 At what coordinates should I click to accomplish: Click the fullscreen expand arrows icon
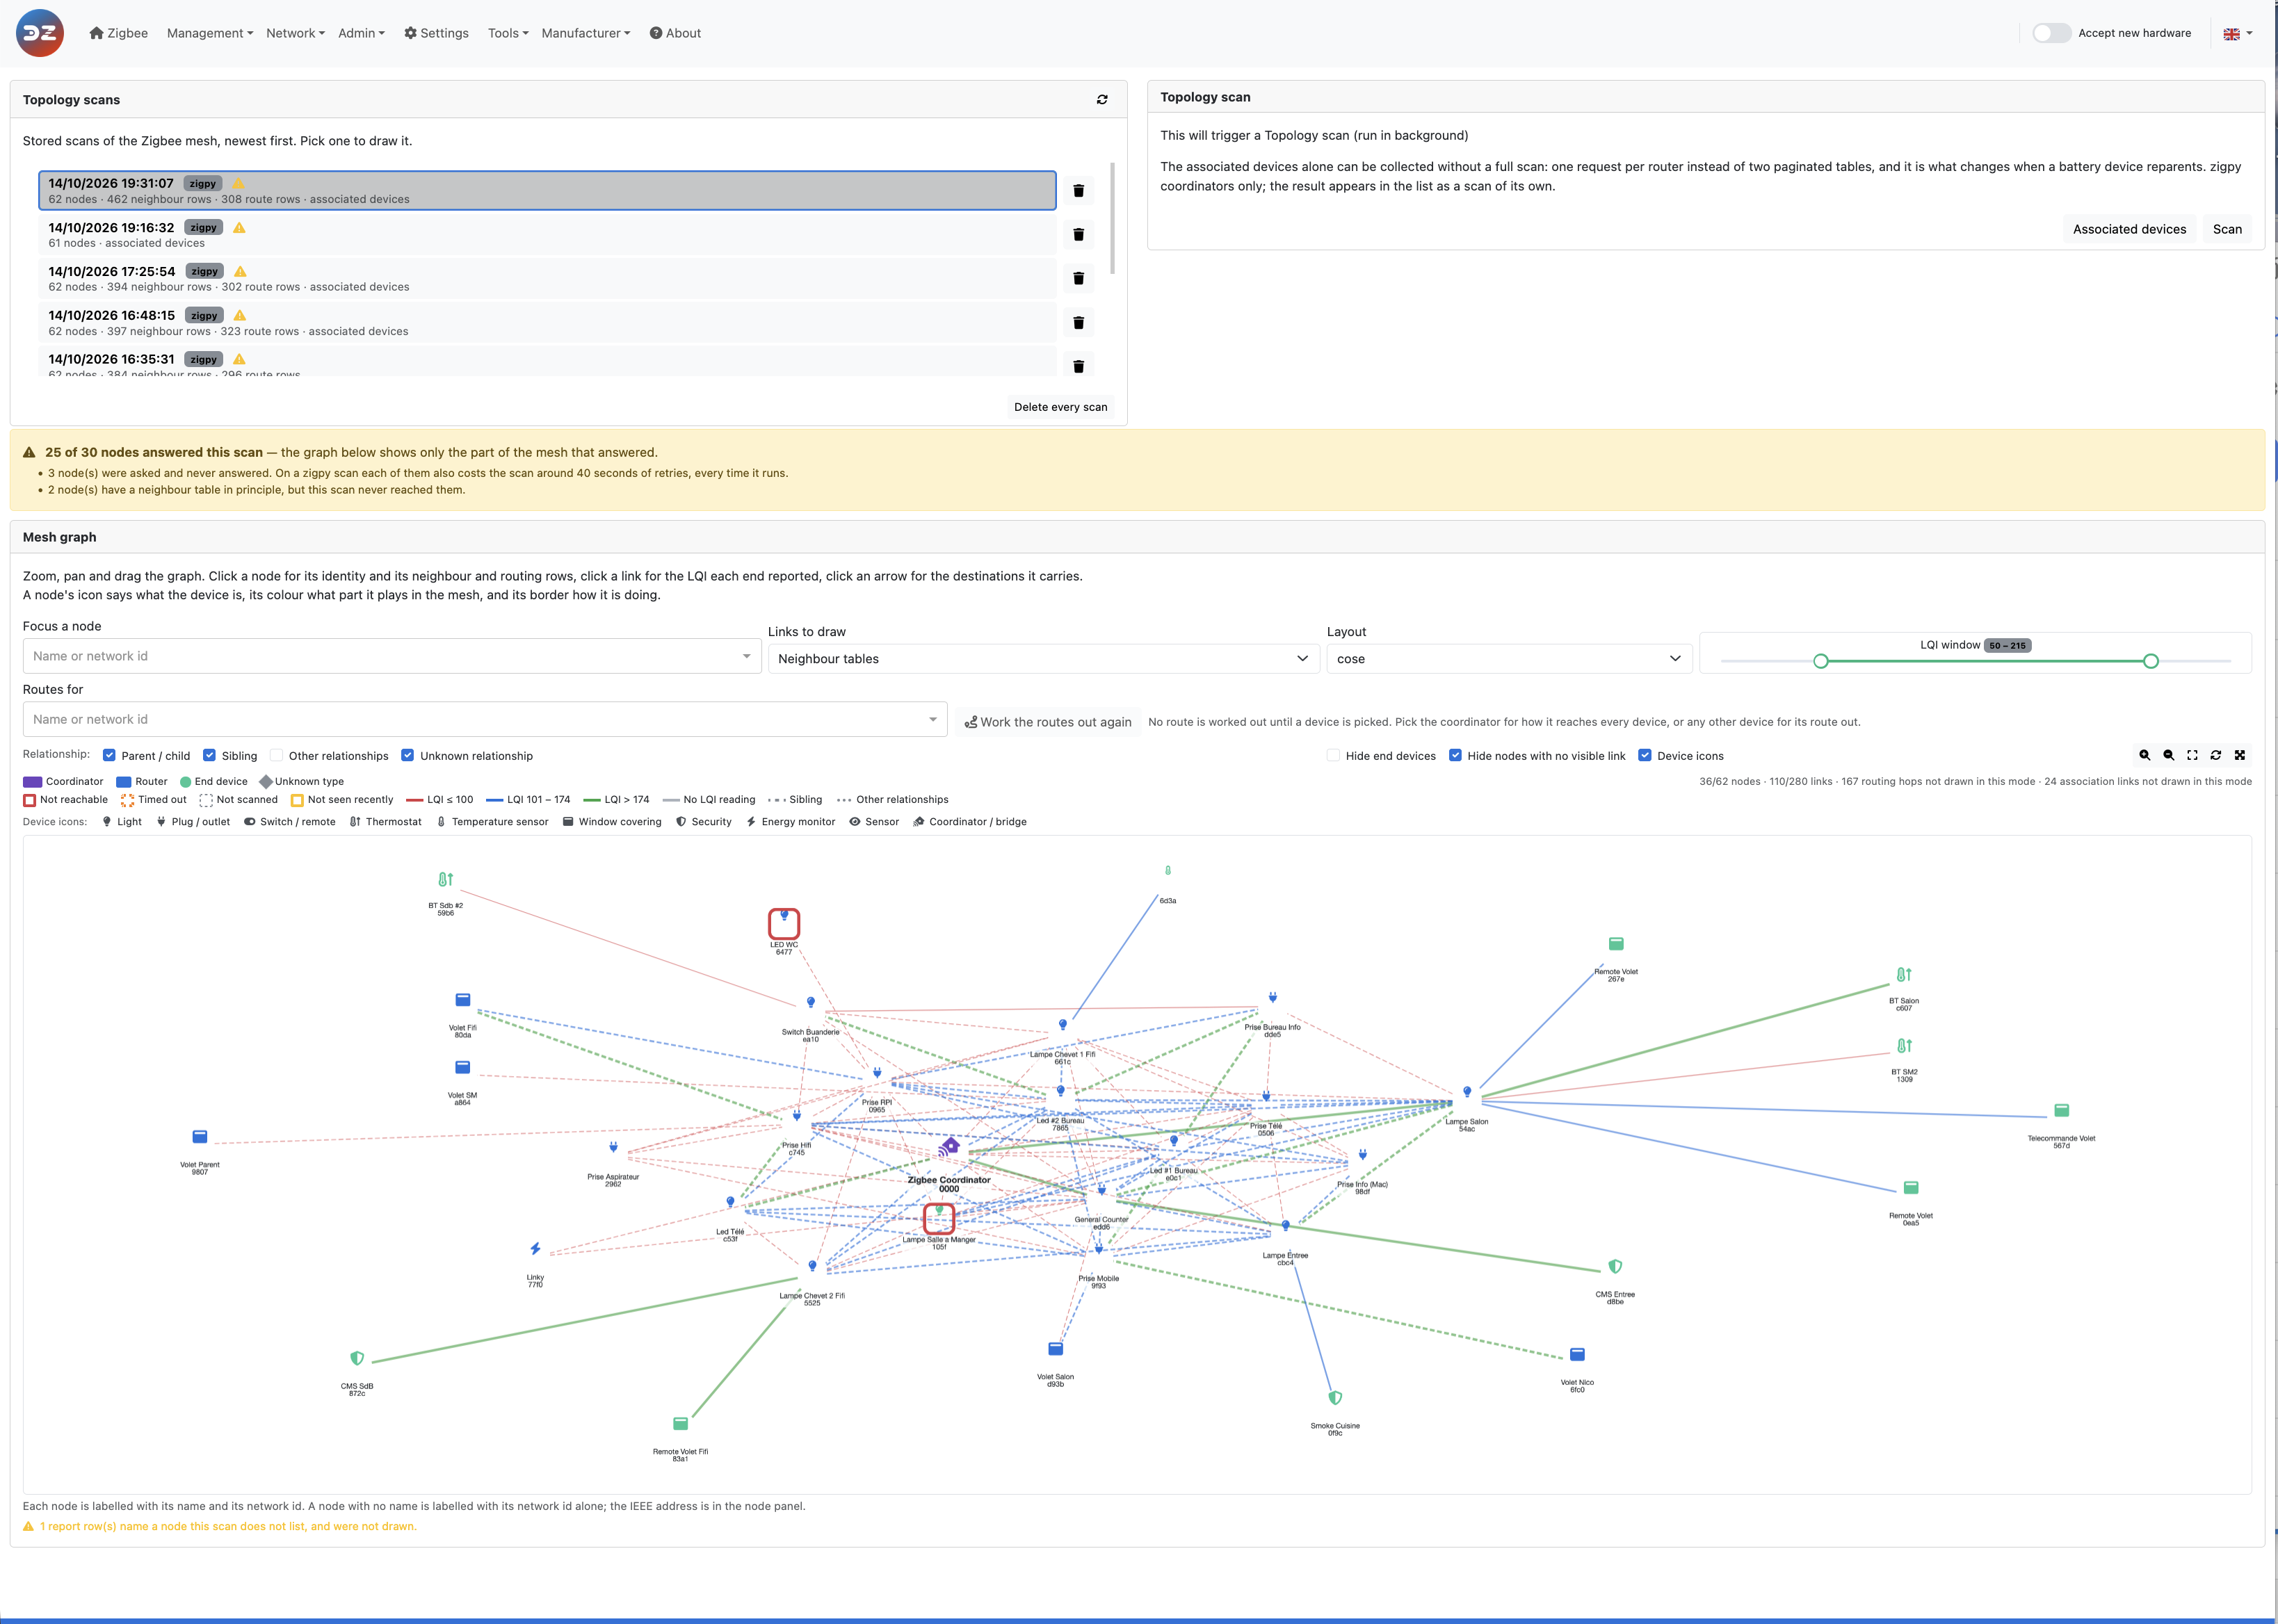[2240, 755]
